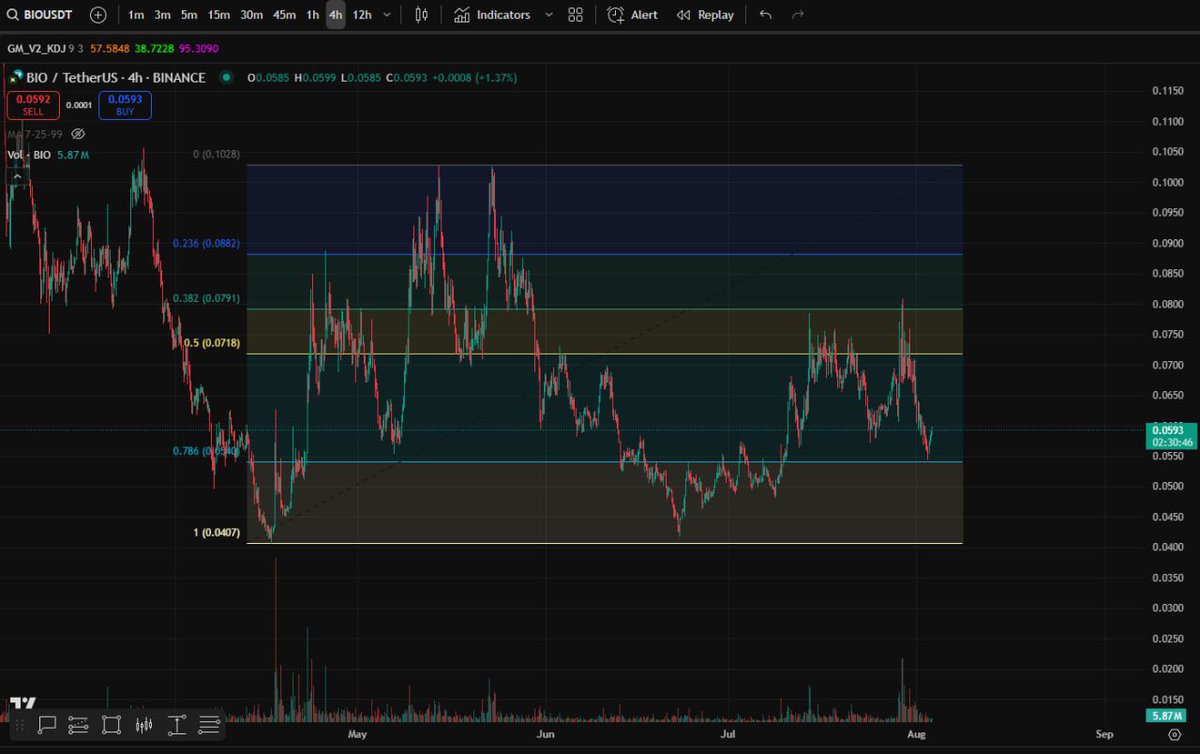Choose the active 4h timeframe
This screenshot has height=754, width=1200.
pos(336,15)
